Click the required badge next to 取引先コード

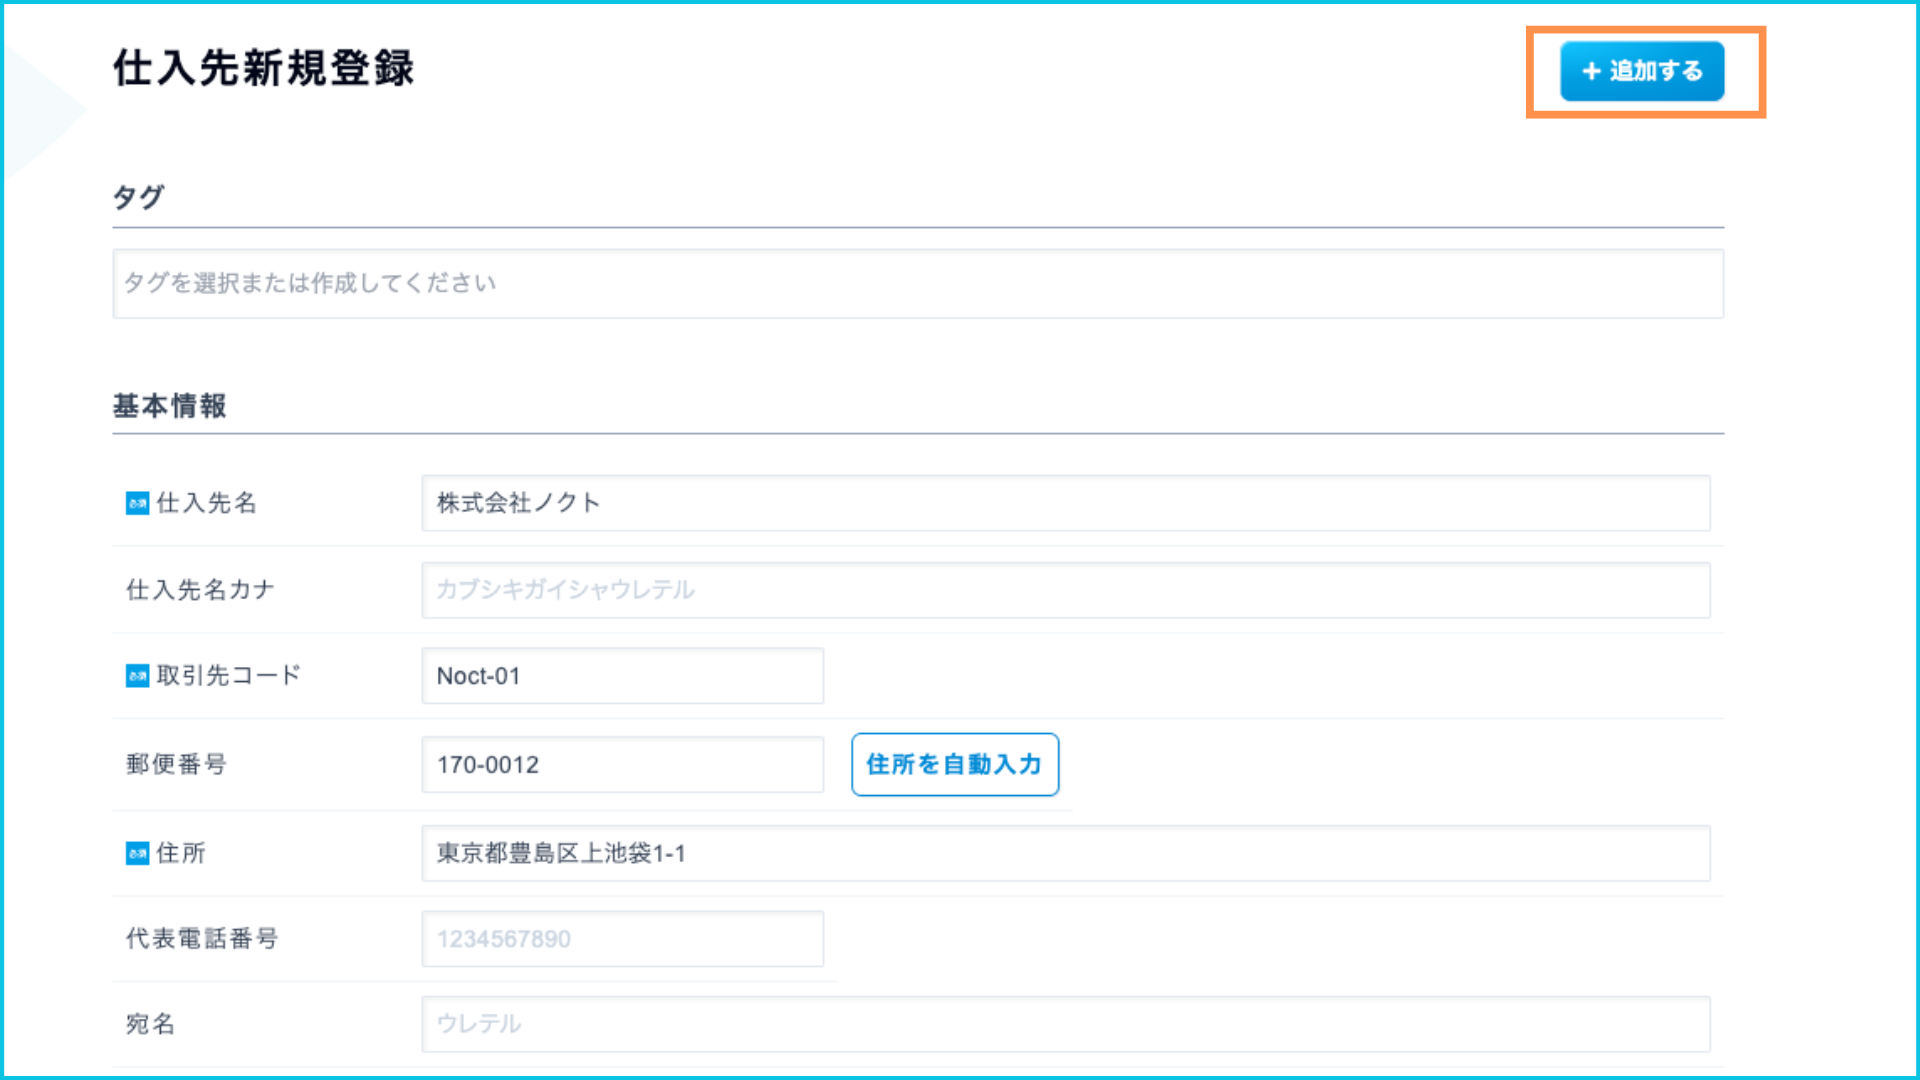click(137, 676)
